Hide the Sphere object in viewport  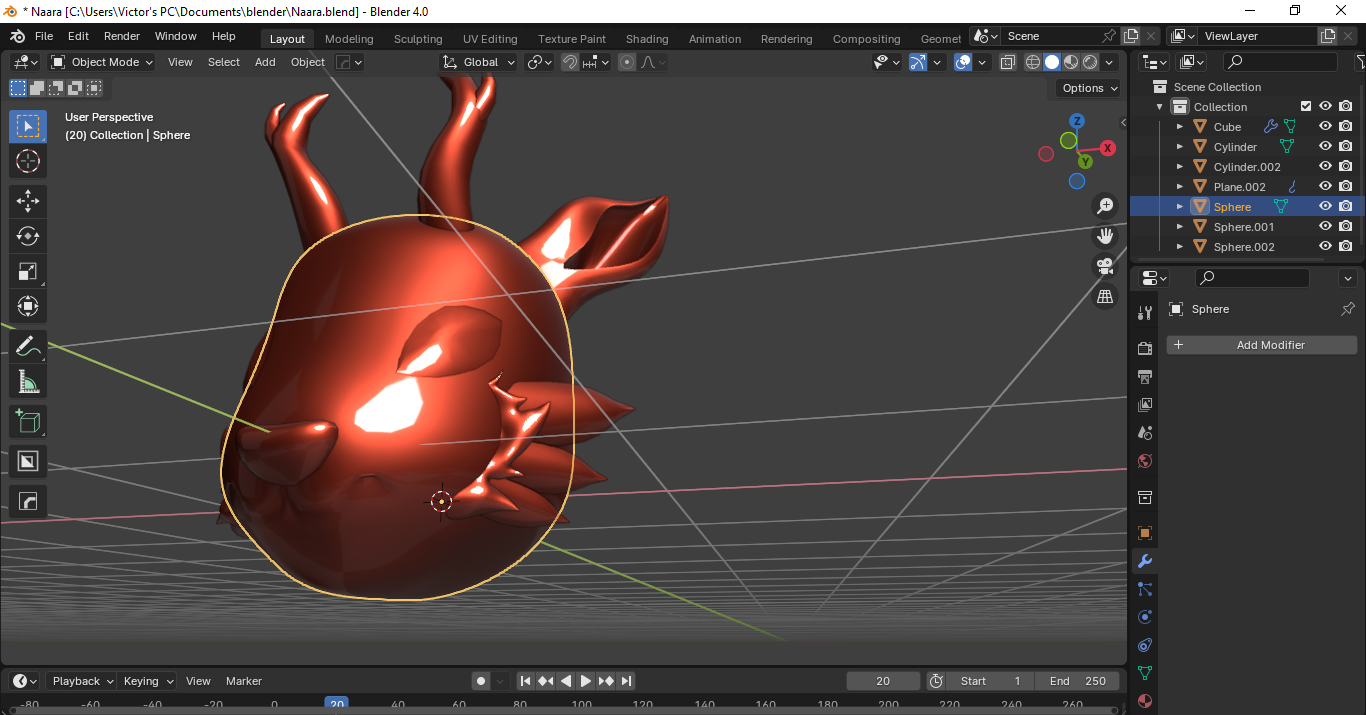1325,206
